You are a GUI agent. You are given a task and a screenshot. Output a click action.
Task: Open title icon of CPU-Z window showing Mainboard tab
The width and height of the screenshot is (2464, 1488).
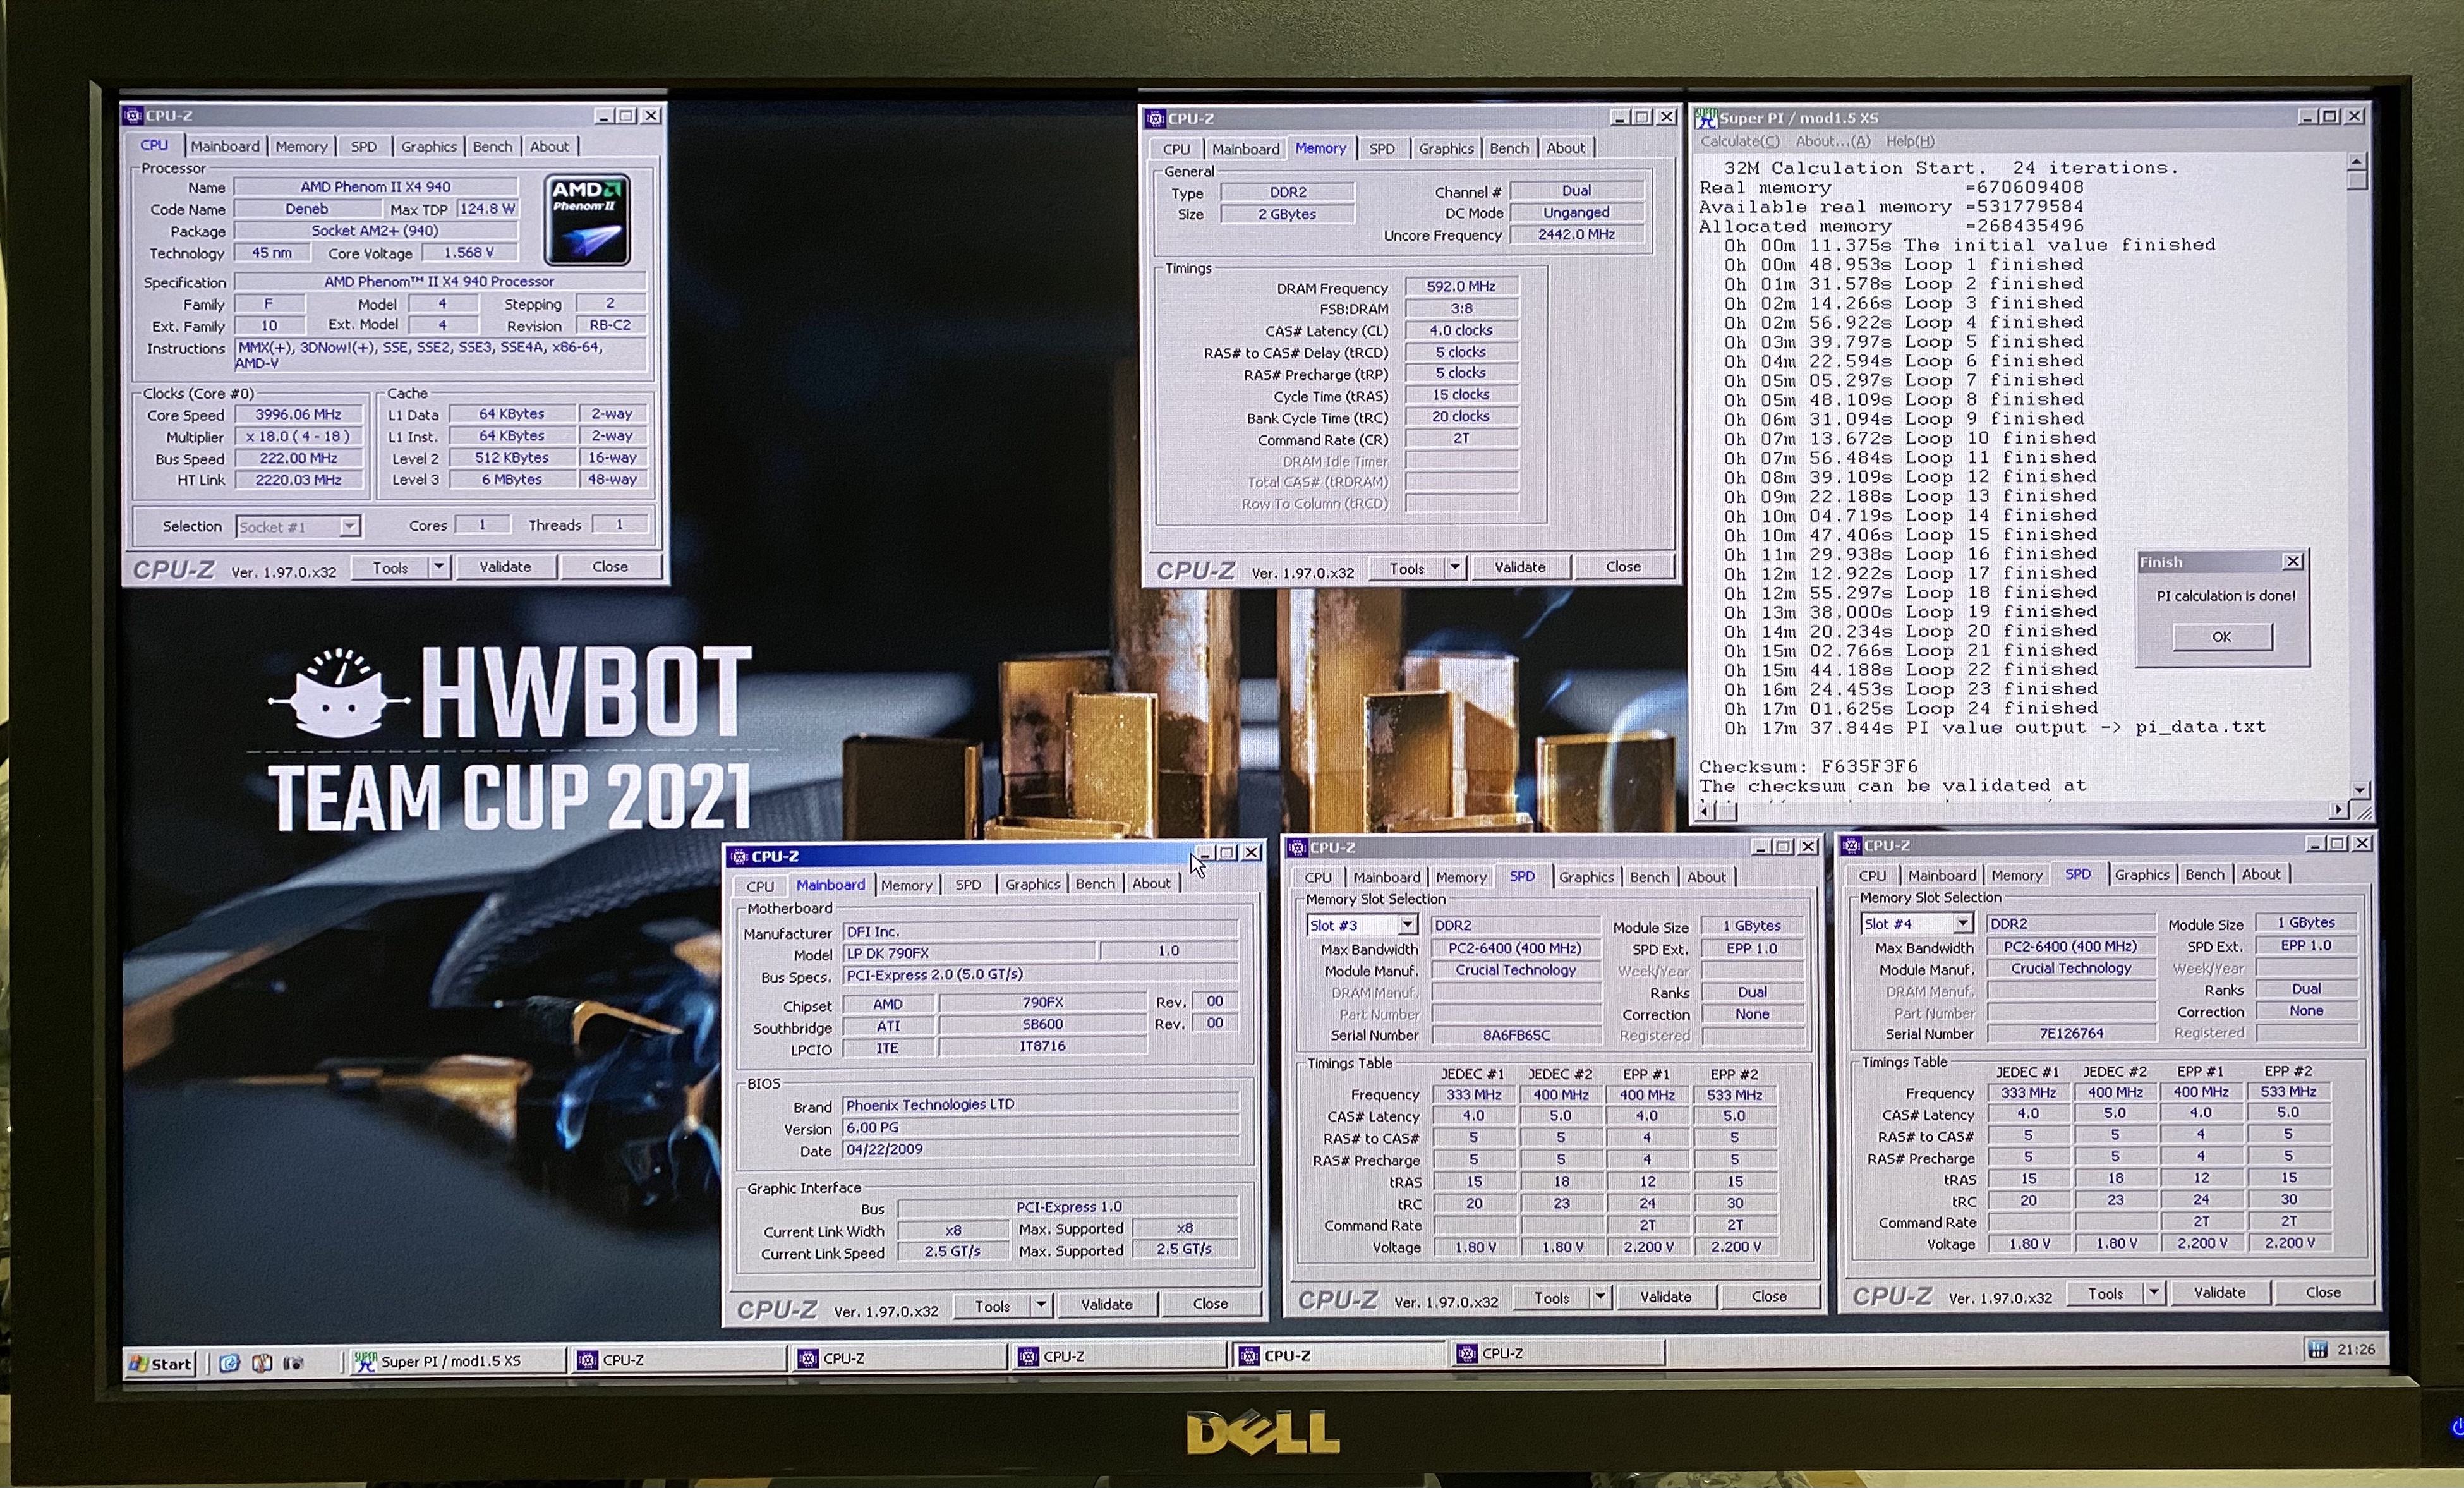739,857
